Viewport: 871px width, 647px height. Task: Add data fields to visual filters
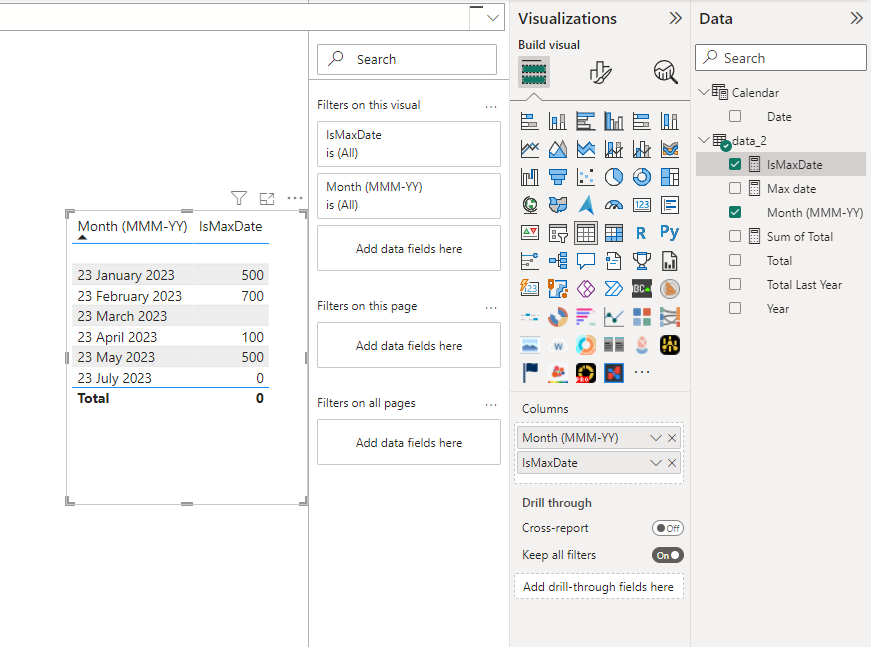click(x=409, y=248)
